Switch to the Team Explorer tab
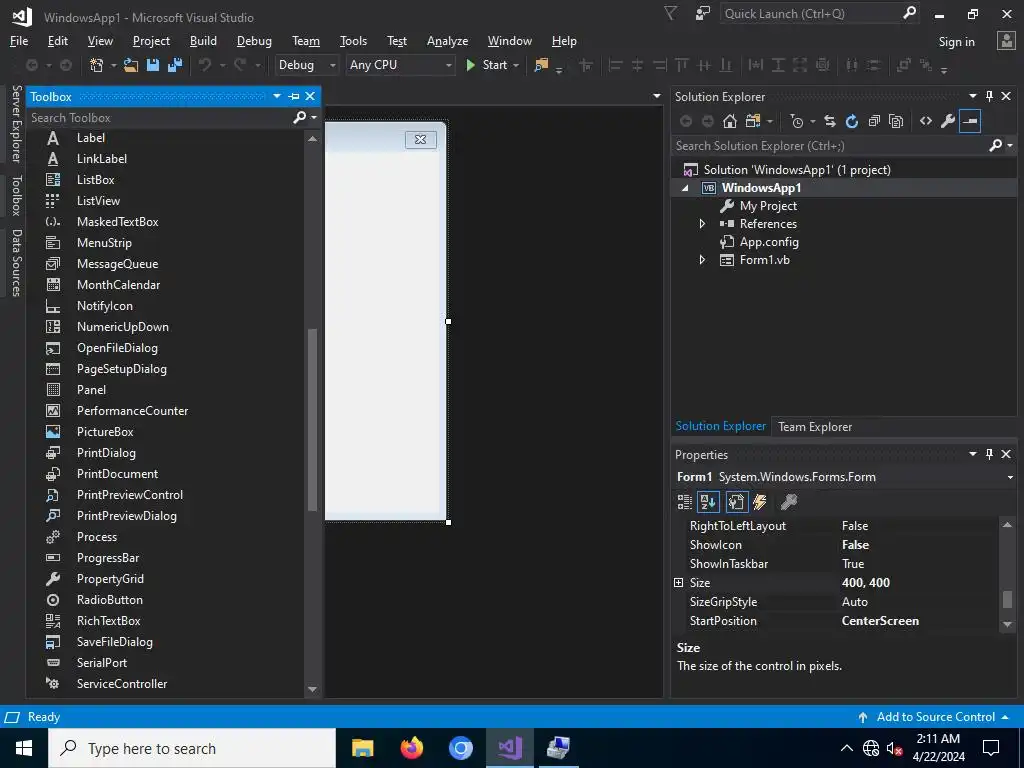 tap(814, 426)
